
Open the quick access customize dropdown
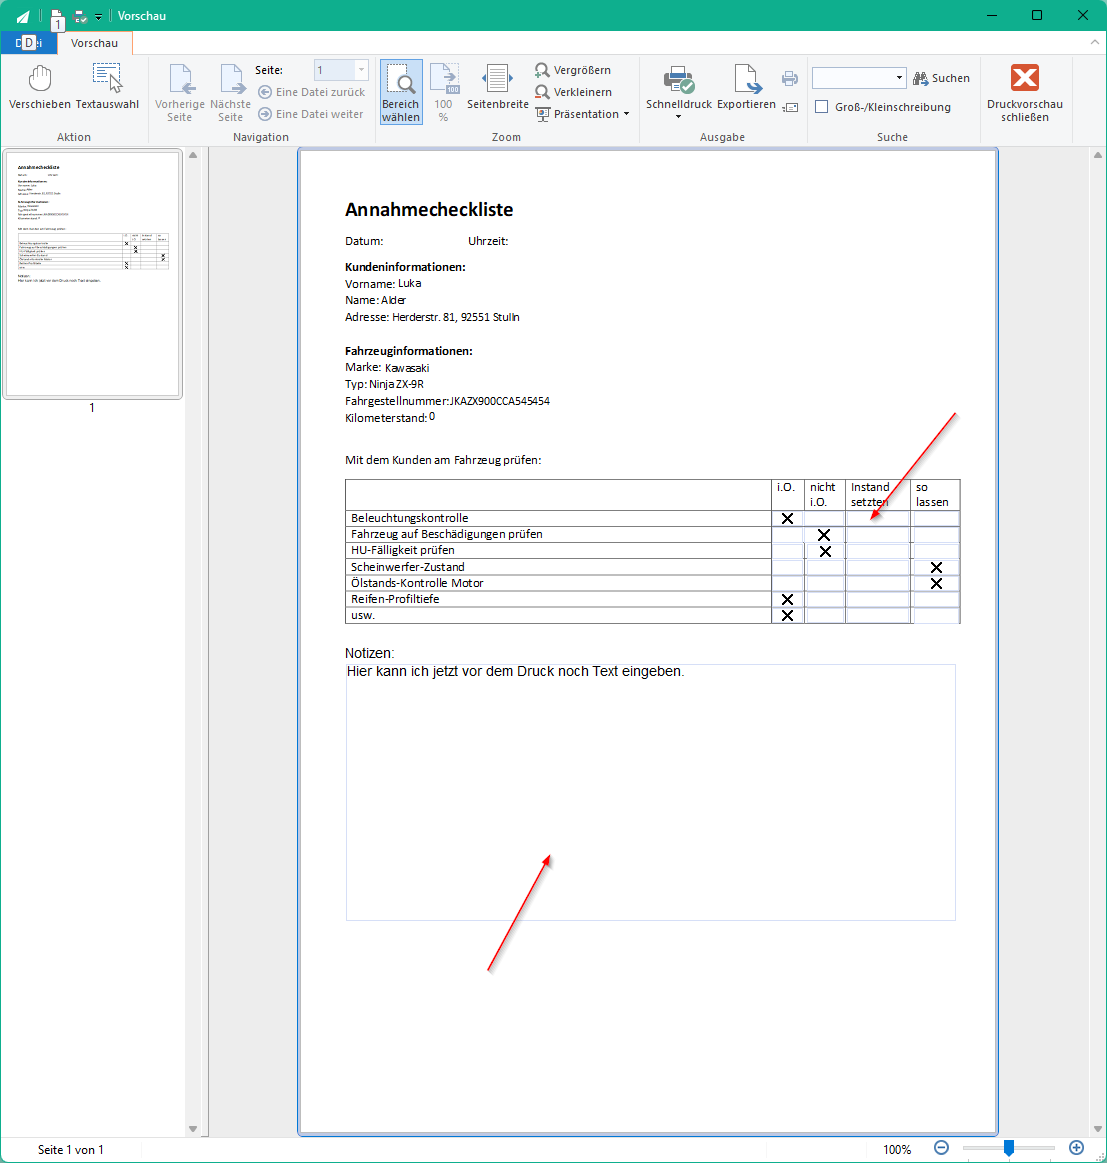click(99, 16)
